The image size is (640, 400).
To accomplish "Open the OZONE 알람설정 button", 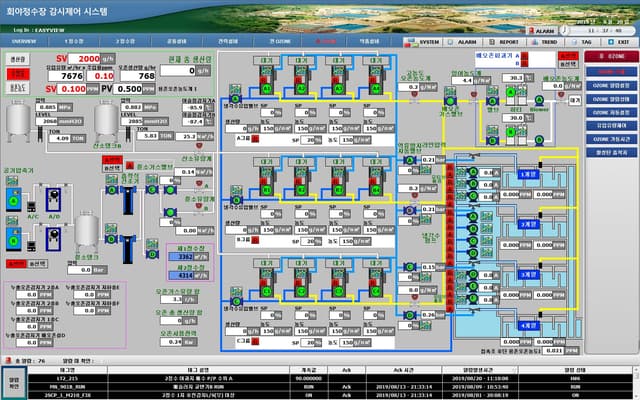I will pyautogui.click(x=611, y=86).
